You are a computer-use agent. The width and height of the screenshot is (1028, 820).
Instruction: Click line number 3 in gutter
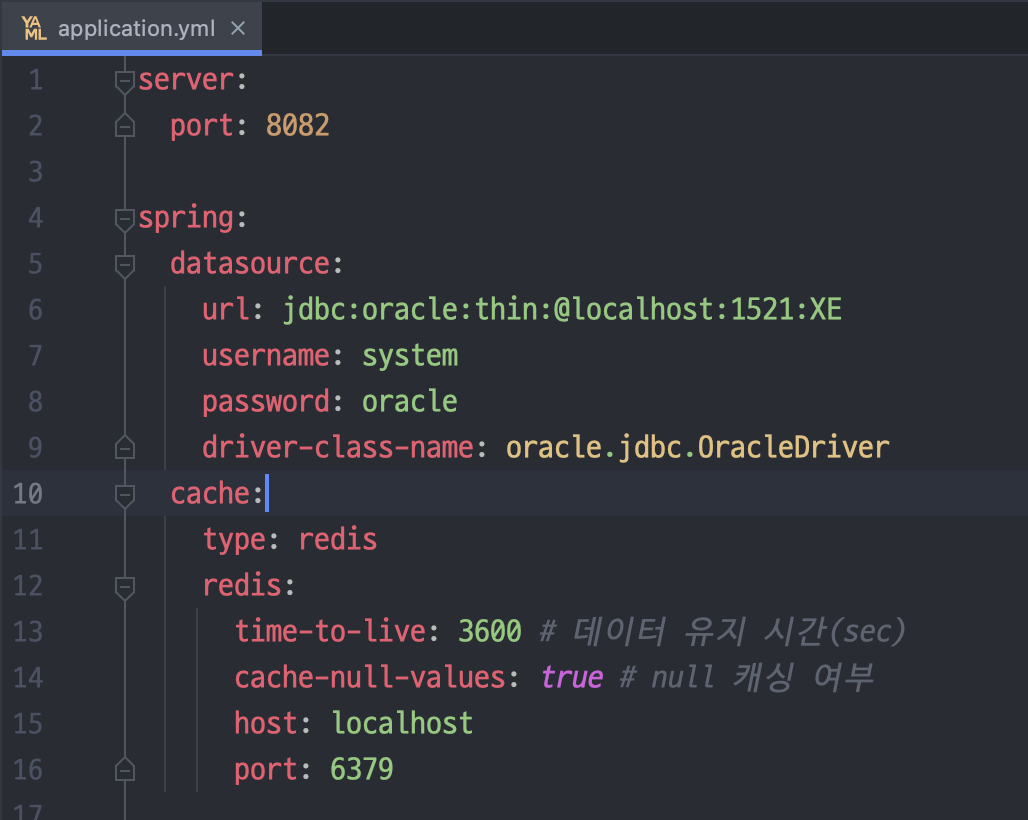pyautogui.click(x=35, y=172)
